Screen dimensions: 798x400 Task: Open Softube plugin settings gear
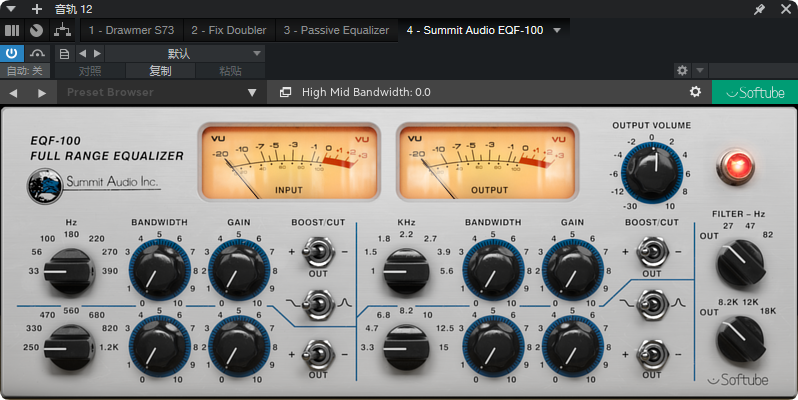(x=695, y=92)
